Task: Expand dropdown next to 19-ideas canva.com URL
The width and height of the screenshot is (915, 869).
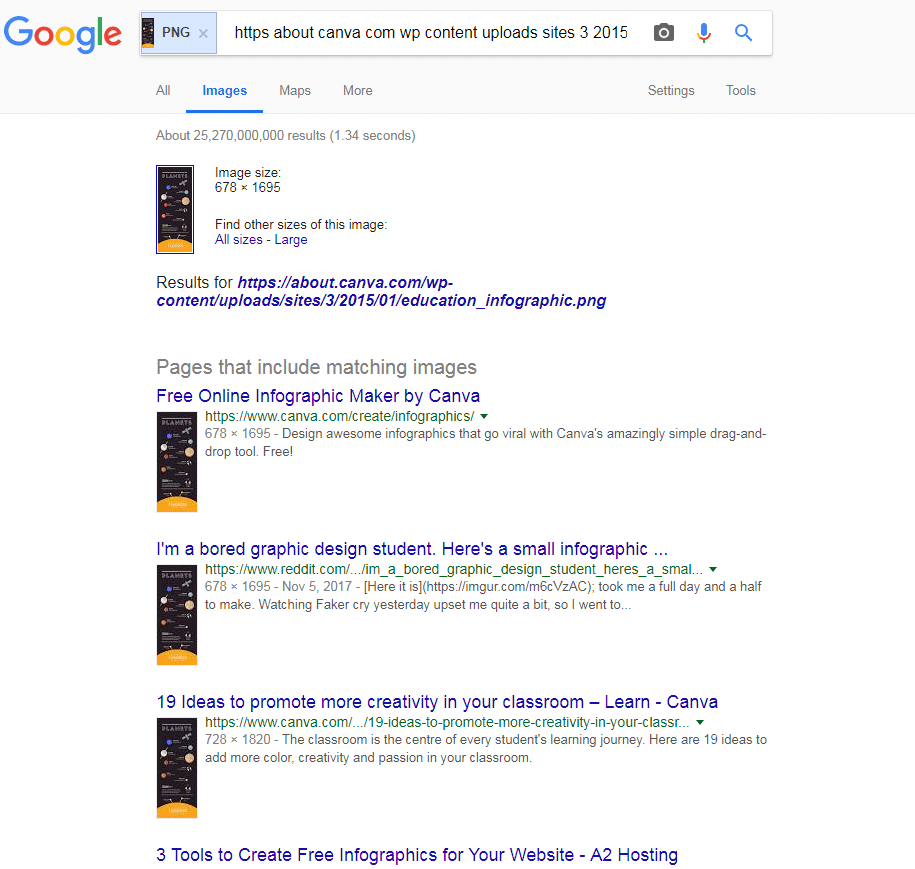Action: pyautogui.click(x=700, y=723)
